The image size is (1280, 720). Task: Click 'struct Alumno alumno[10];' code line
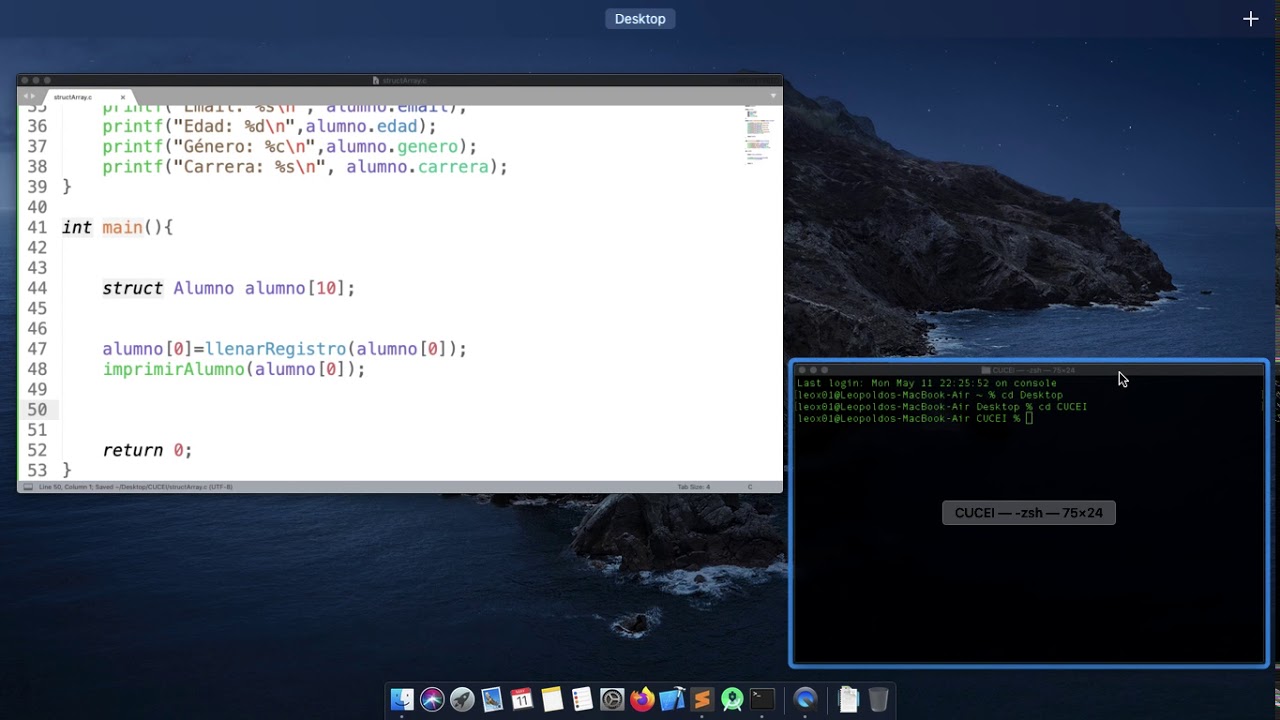(x=228, y=288)
